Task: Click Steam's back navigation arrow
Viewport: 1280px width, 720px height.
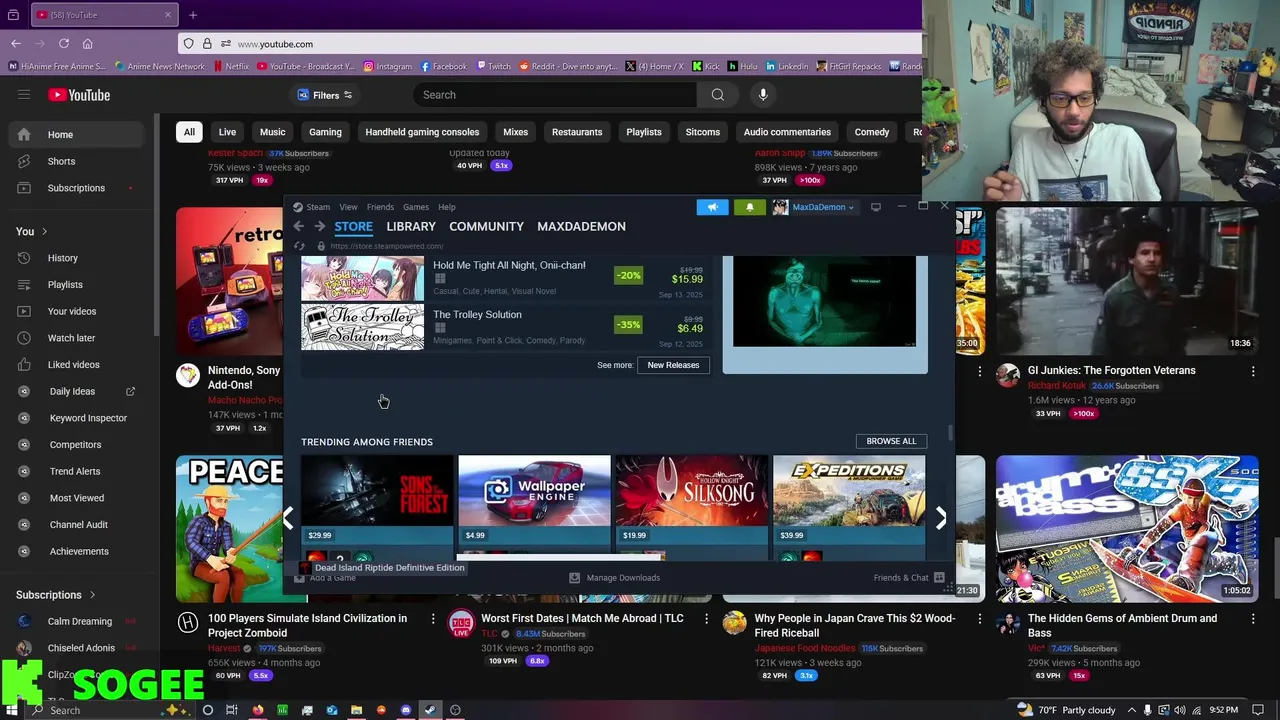Action: pos(298,227)
